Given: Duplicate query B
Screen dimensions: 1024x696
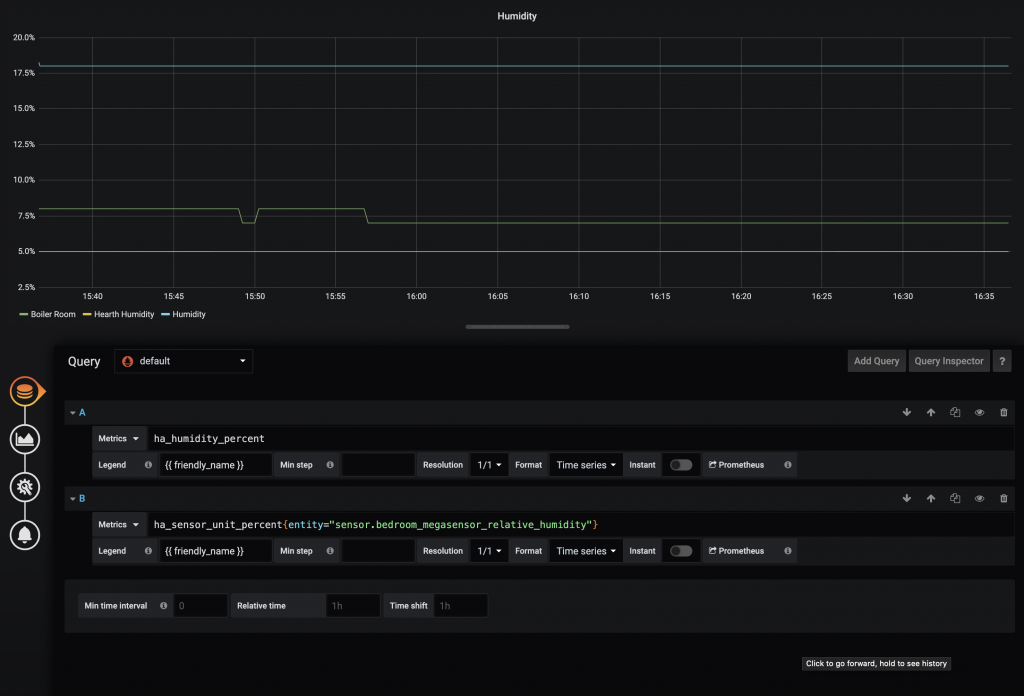Looking at the screenshot, I should pos(955,499).
